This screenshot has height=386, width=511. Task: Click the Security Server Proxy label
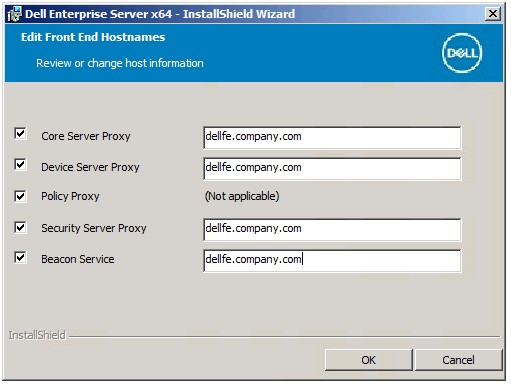94,228
